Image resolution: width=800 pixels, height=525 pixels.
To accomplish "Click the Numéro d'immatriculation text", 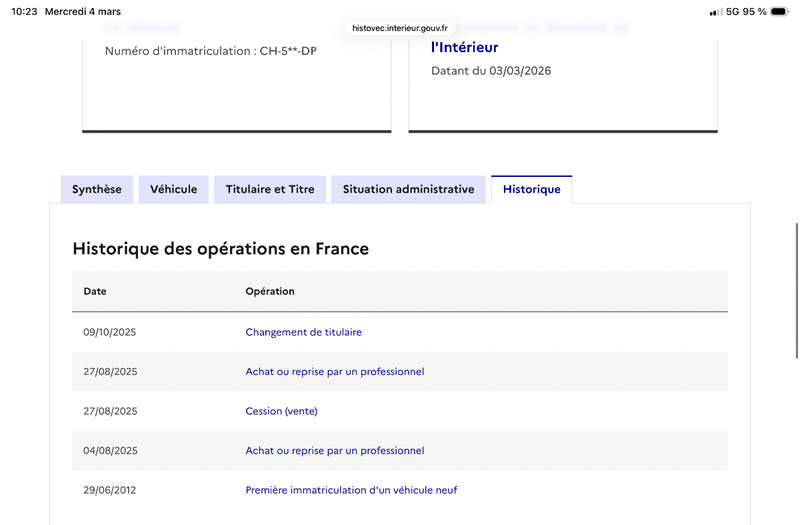I will (x=210, y=51).
